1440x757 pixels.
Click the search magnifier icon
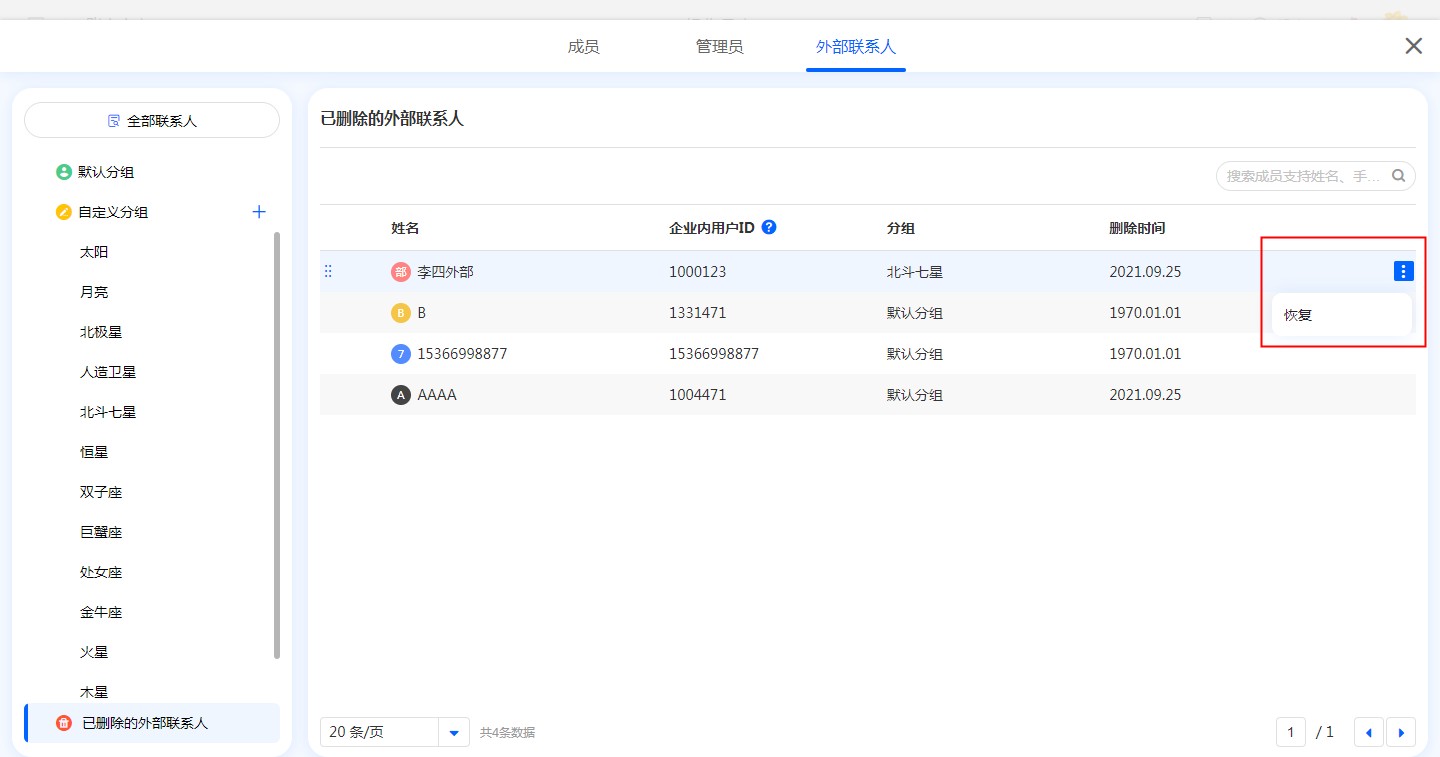[x=1399, y=176]
